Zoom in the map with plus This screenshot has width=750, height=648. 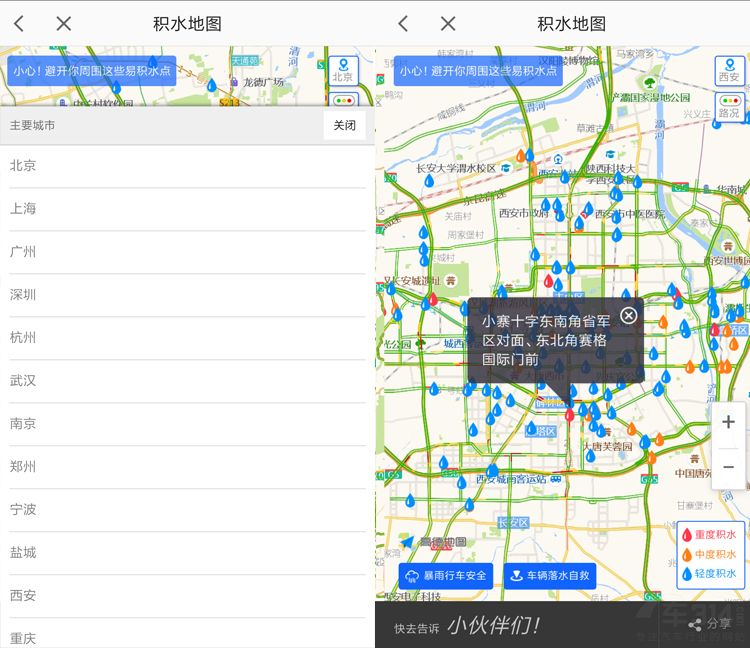tap(728, 422)
